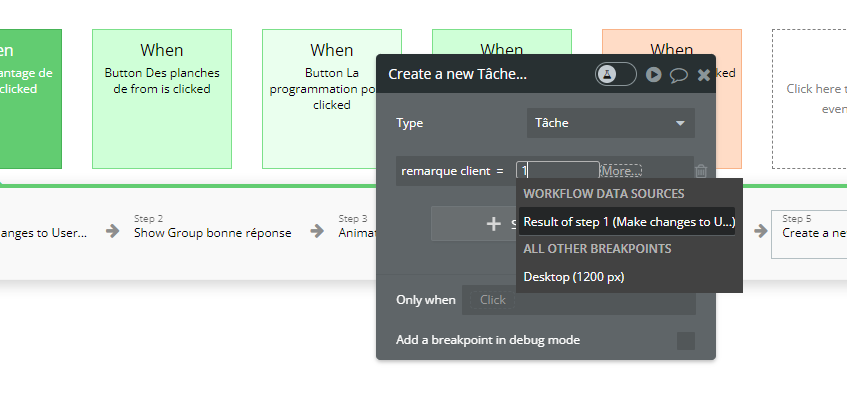Click the plus icon to add field
This screenshot has height=405, width=847.
point(494,224)
